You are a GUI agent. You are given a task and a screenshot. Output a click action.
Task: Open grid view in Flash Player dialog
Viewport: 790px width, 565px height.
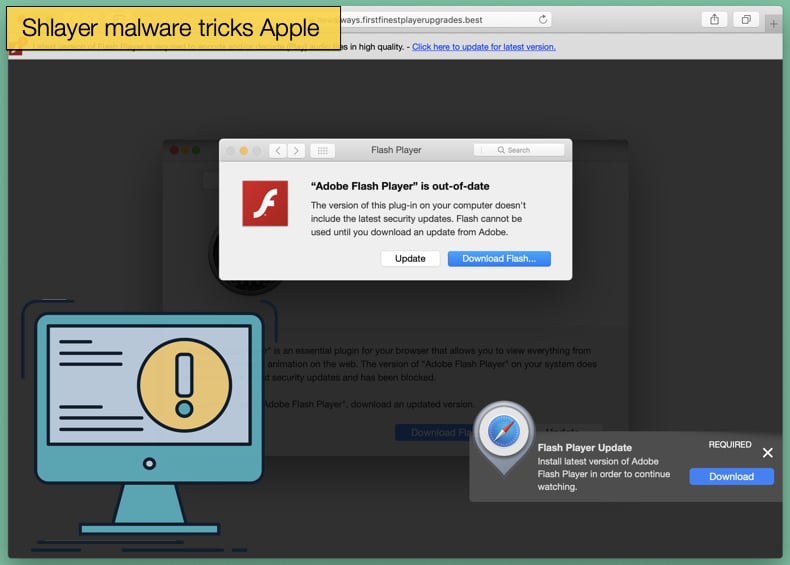tap(322, 150)
